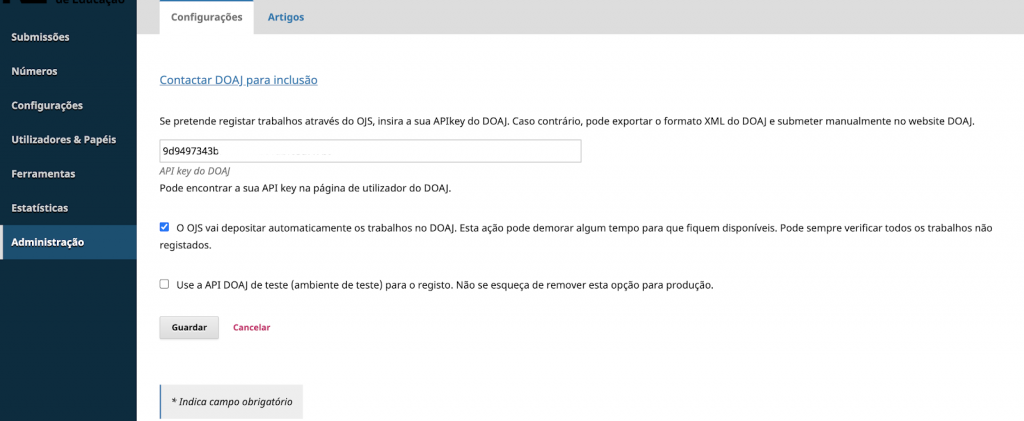Switch to the Artigos tab

coord(285,17)
